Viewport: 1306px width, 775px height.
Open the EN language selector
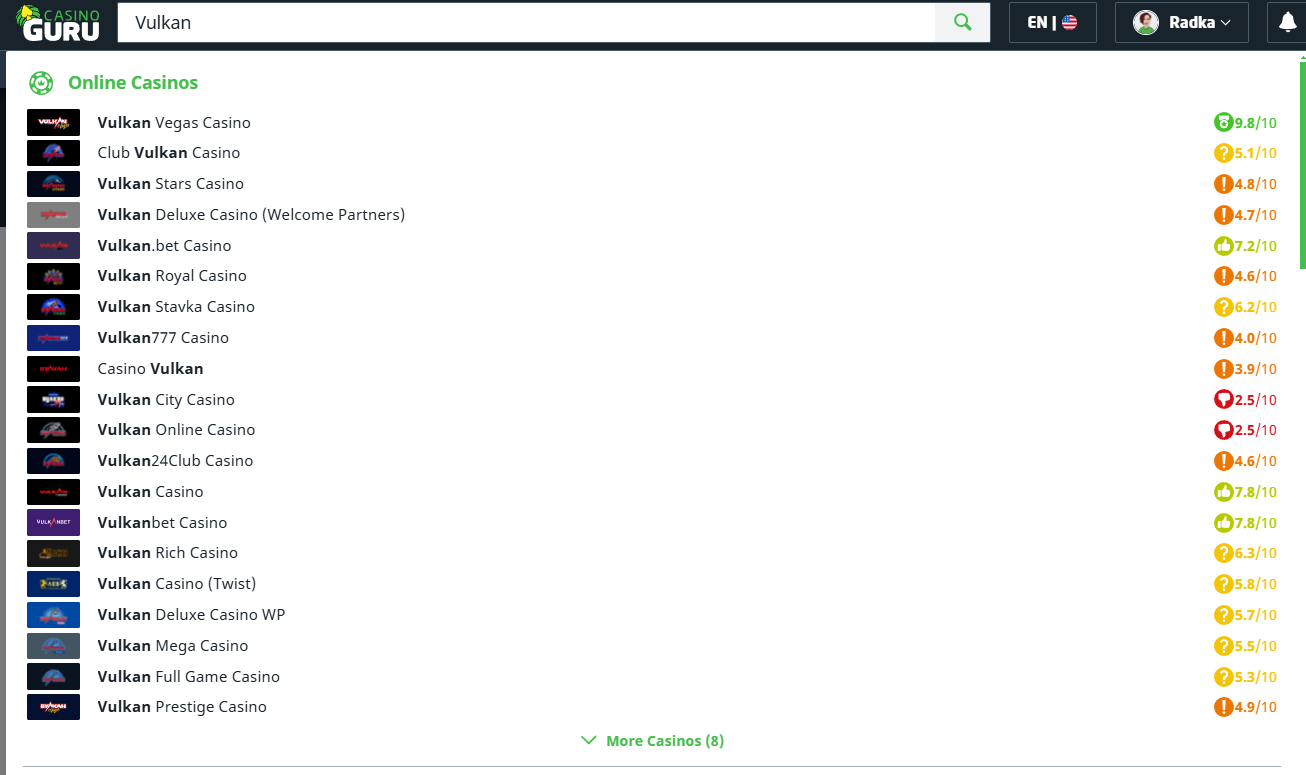(1052, 22)
